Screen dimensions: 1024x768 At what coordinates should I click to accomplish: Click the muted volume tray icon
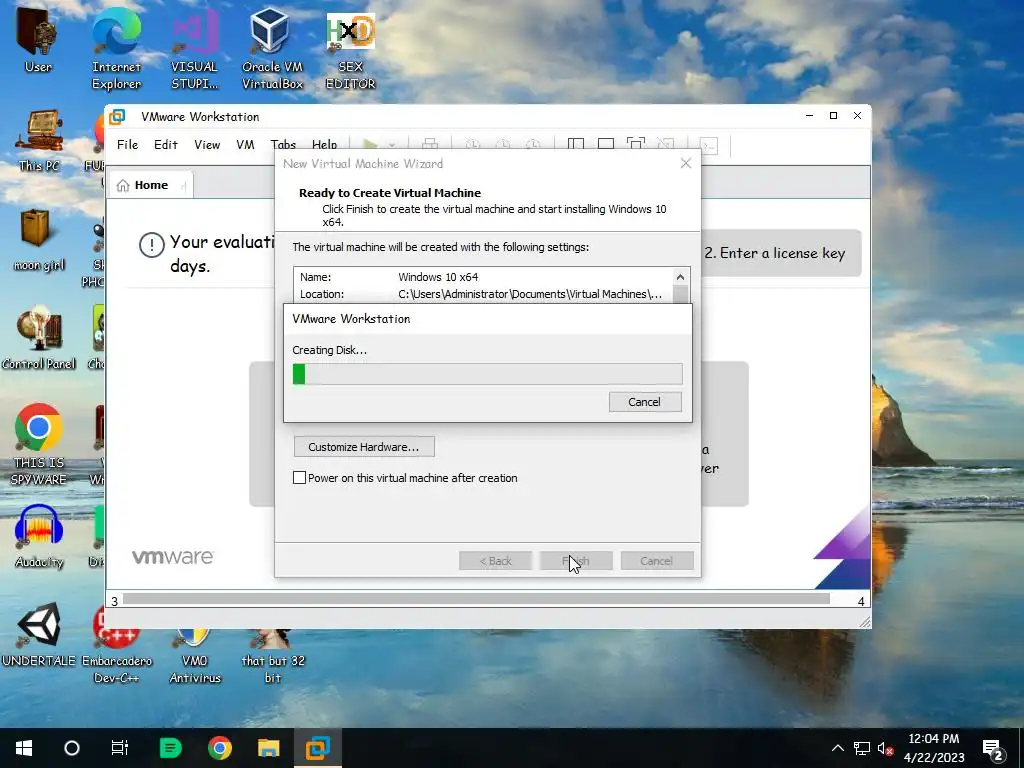885,748
